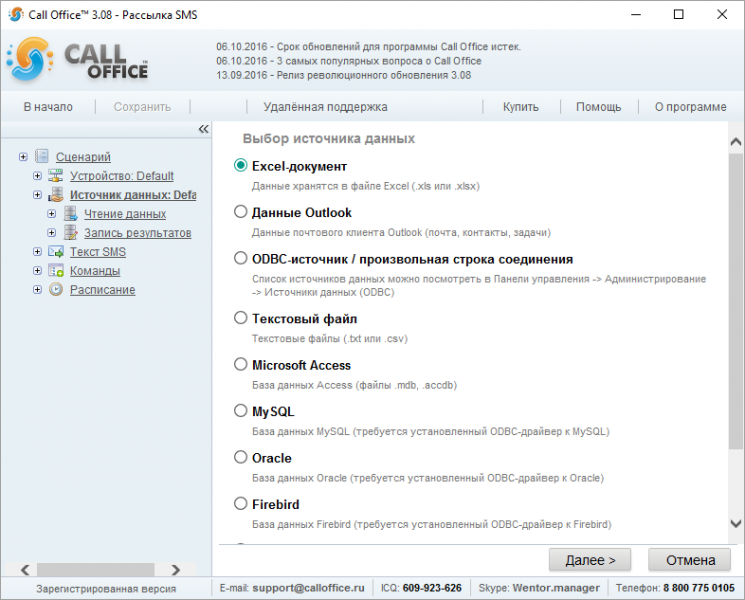Choose the Oracle data source option
745x600 pixels.
tap(240, 457)
